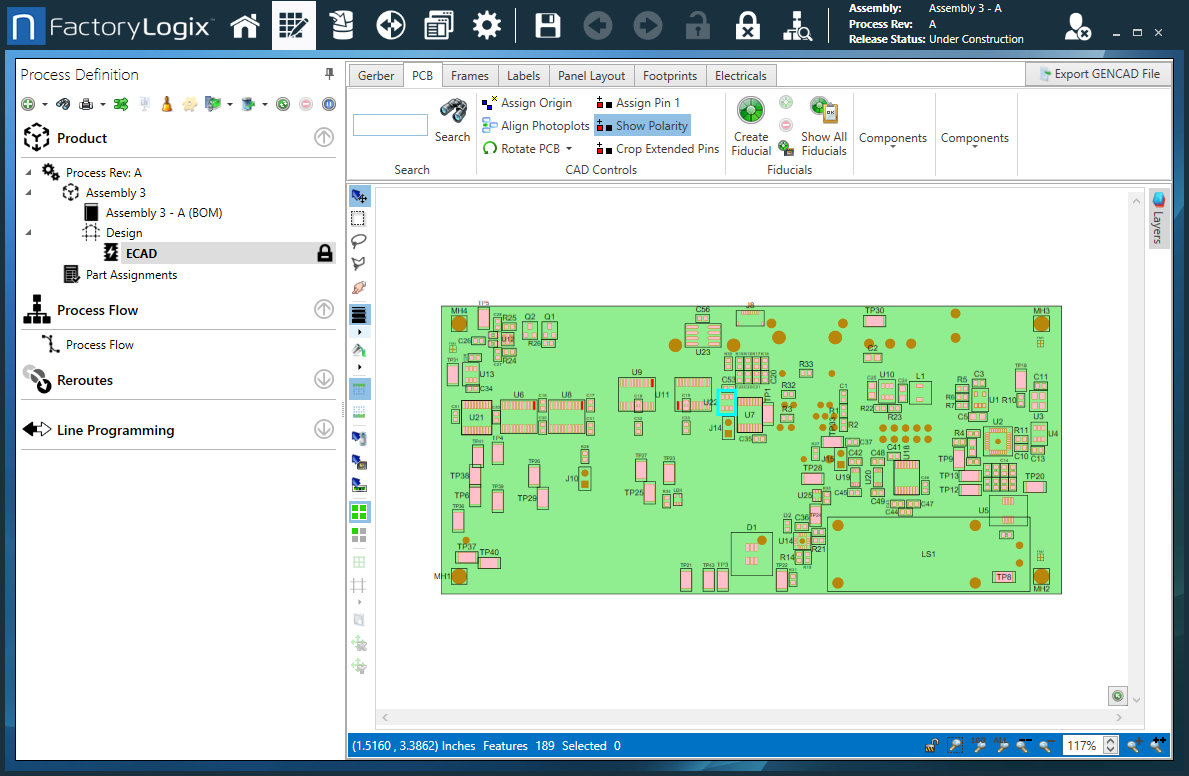Open the Footprints tab
Screen dimensions: 1189x776
[669, 74]
